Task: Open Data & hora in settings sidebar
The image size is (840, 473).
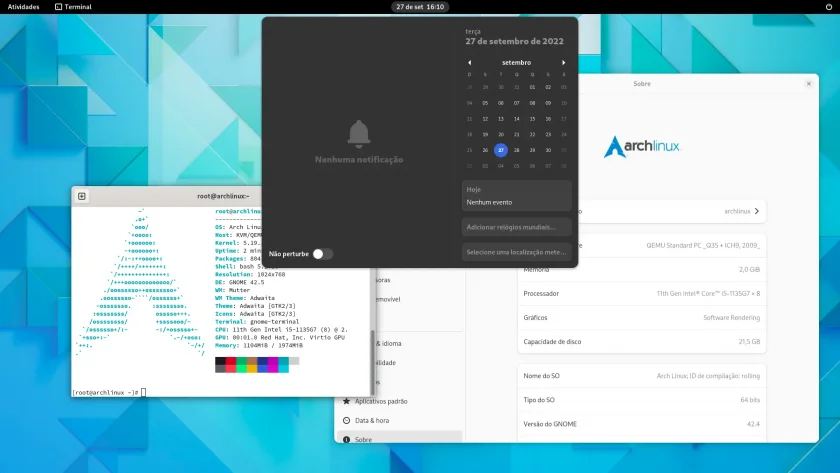Action: click(400, 421)
